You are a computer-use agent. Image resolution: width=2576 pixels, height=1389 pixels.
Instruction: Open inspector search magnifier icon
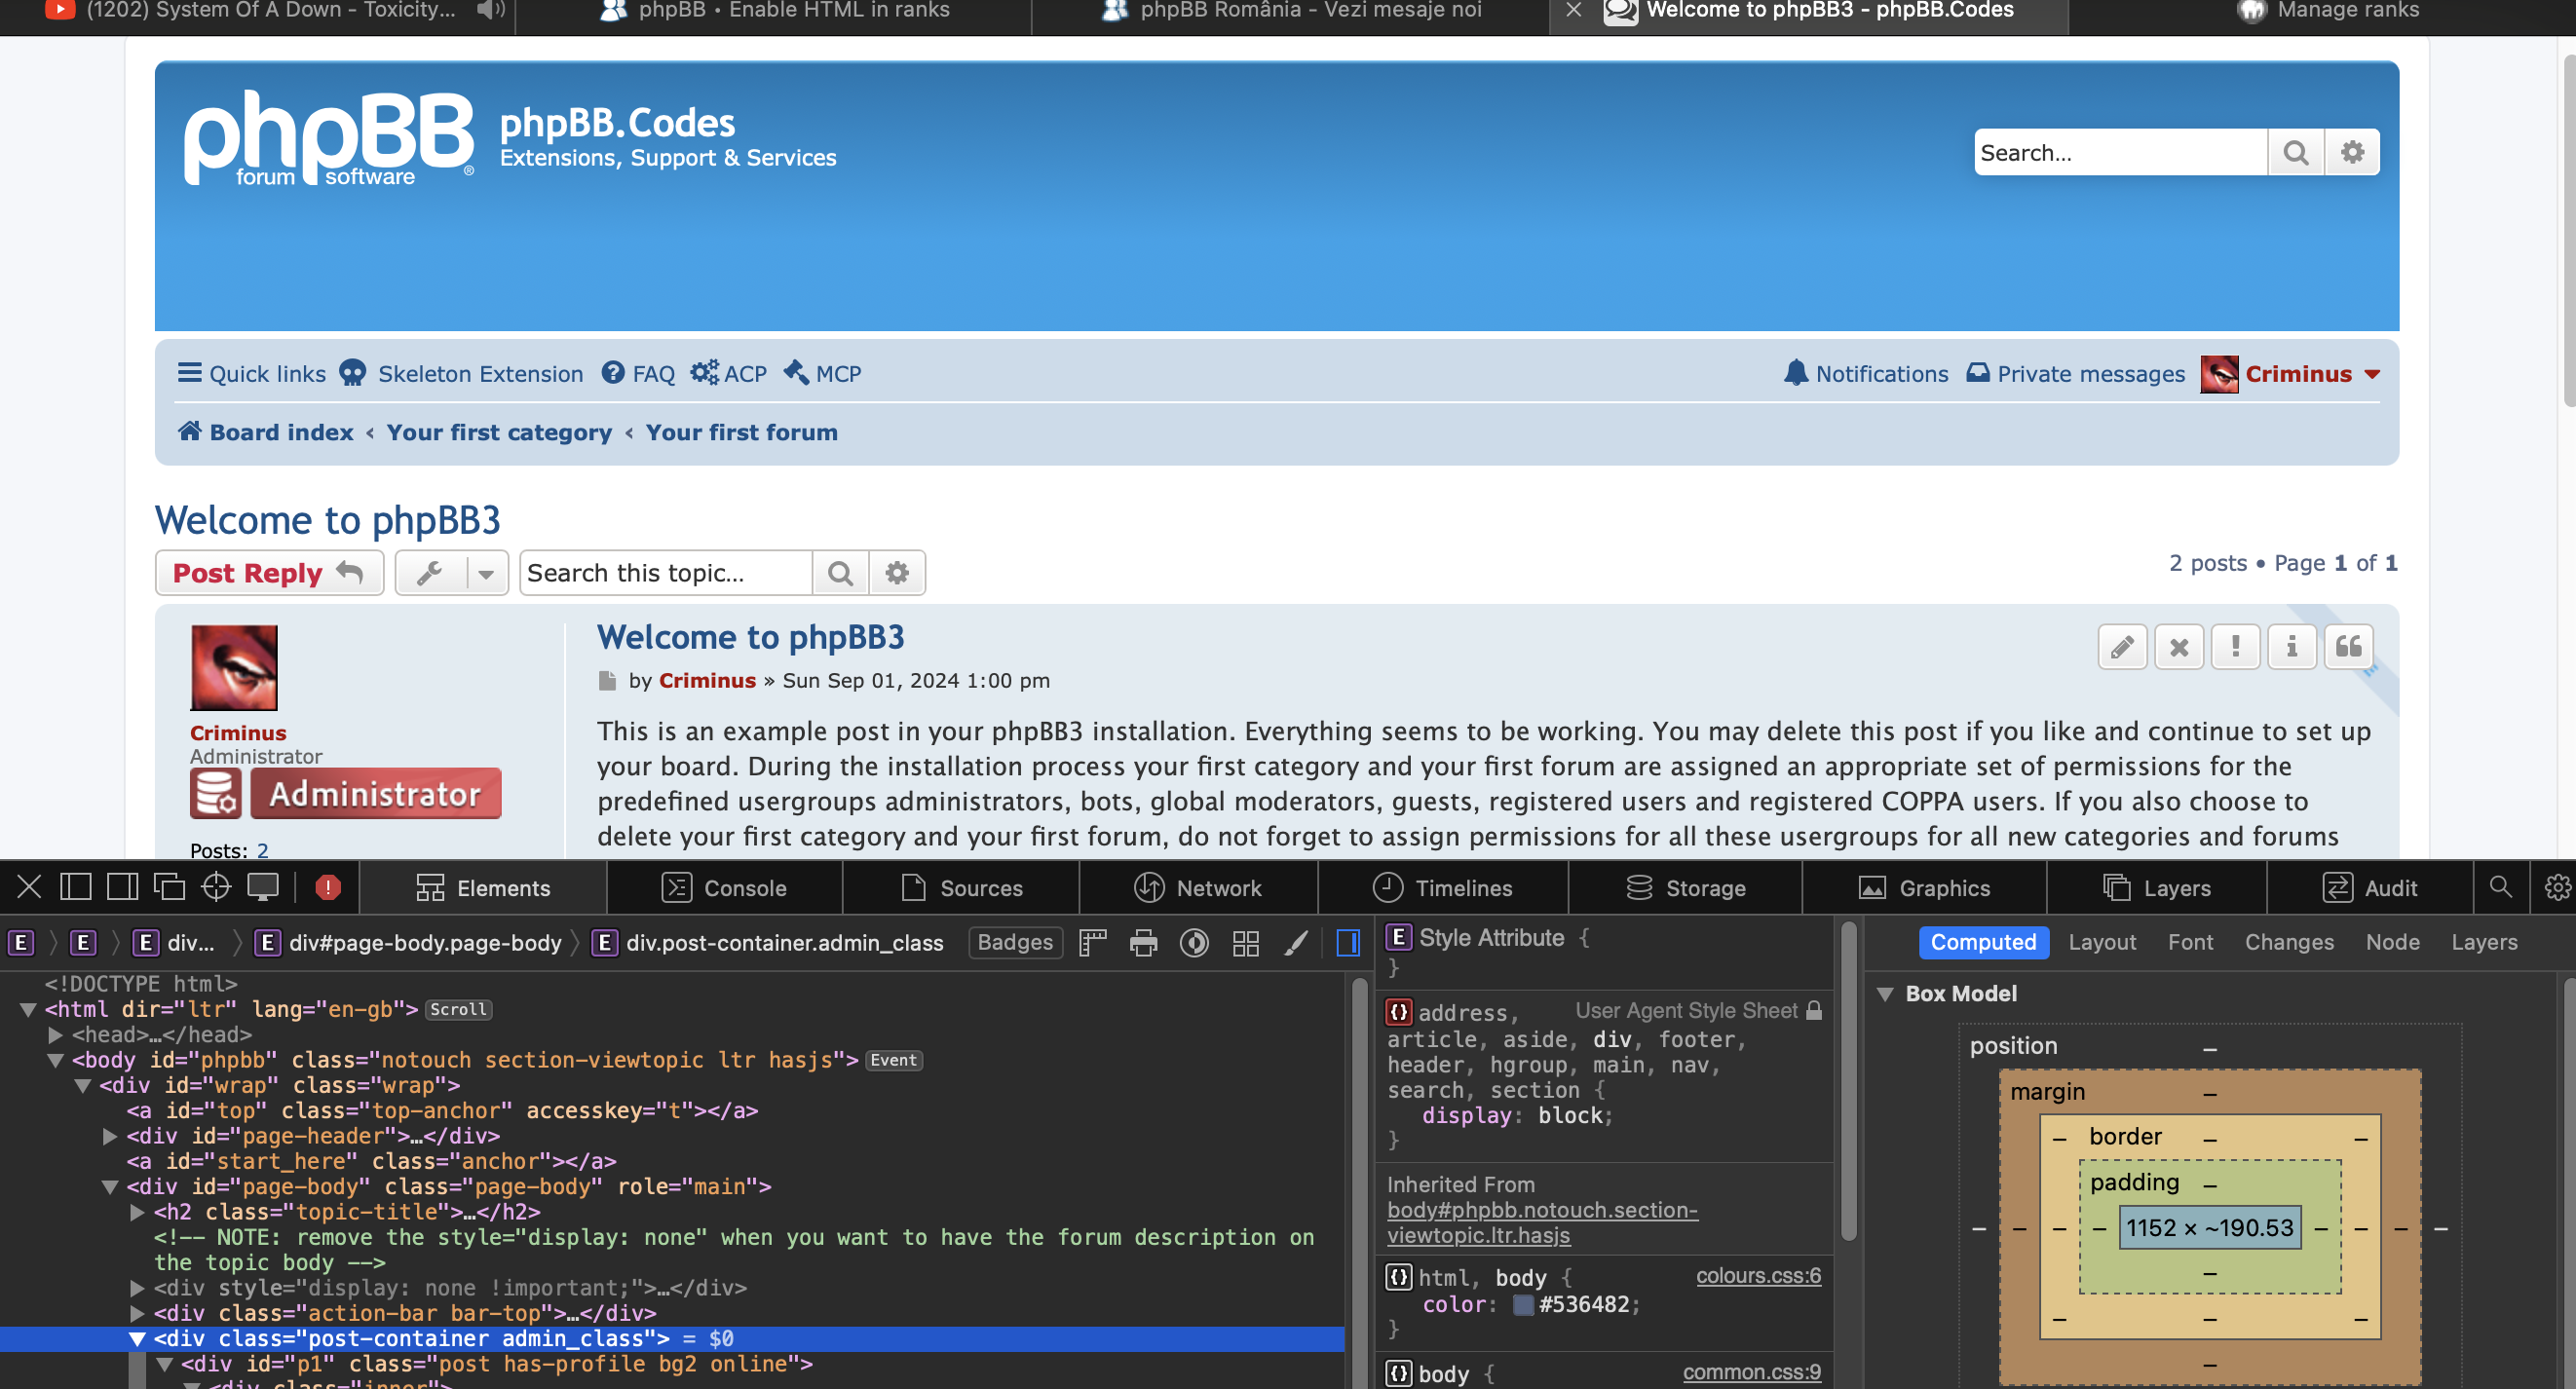pos(2500,887)
